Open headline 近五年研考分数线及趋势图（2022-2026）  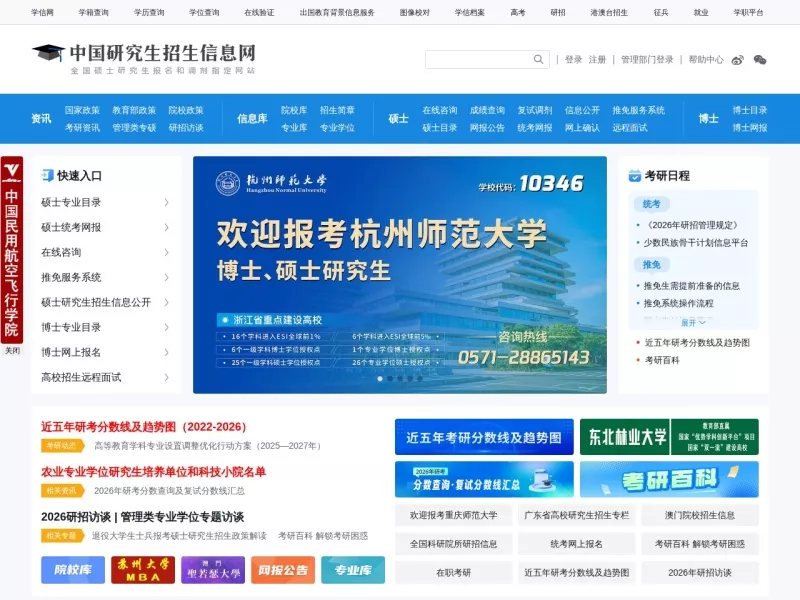click(144, 427)
